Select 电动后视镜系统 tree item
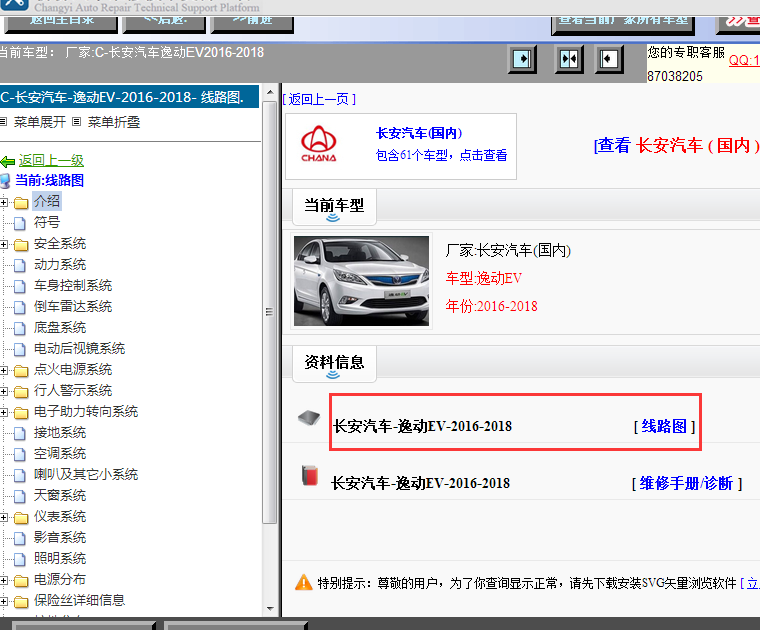Viewport: 760px width, 630px height. click(x=79, y=348)
